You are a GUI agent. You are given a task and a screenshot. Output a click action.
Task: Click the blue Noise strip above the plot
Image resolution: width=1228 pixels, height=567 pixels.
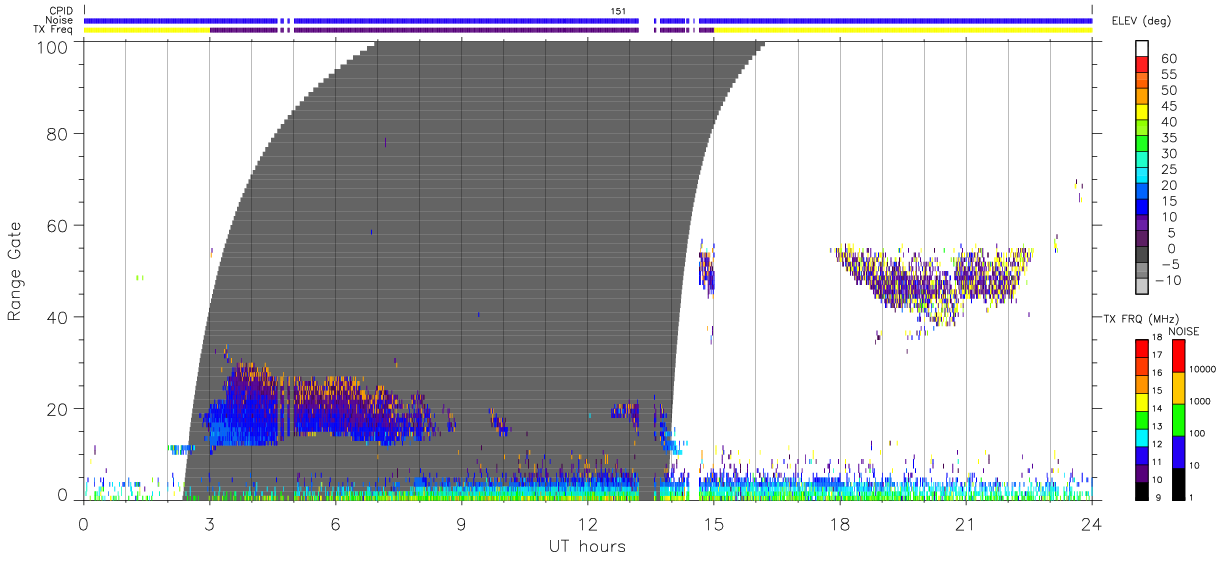pos(588,20)
